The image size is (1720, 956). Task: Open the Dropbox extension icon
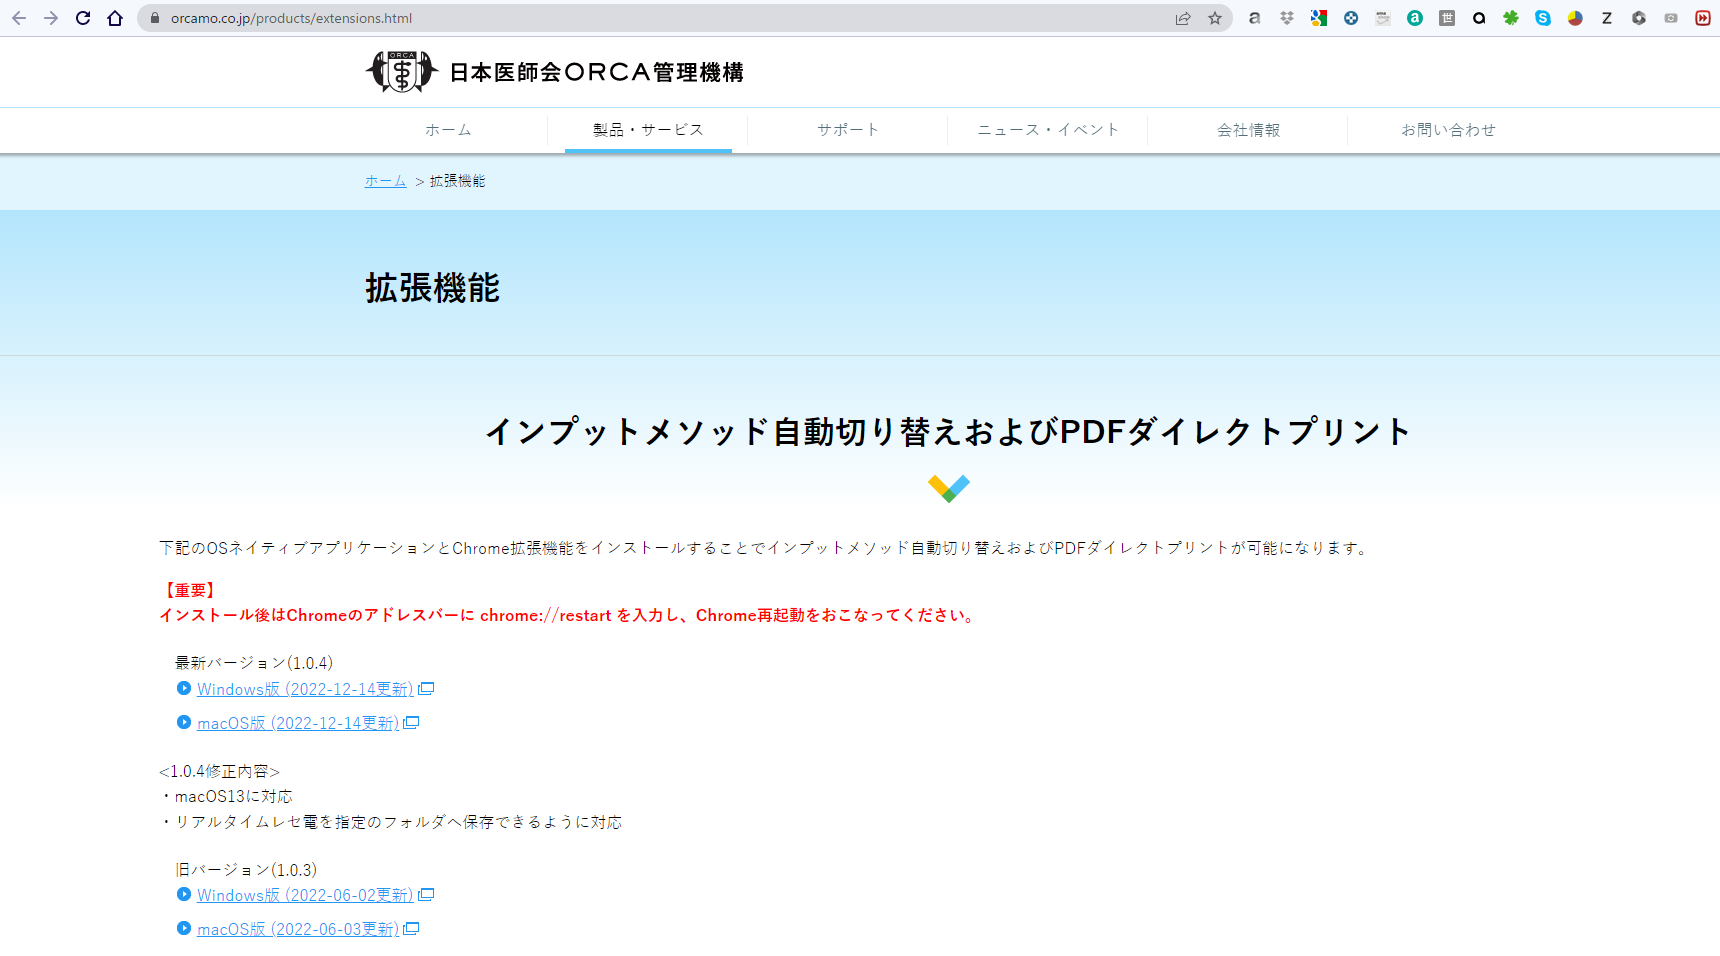1287,18
